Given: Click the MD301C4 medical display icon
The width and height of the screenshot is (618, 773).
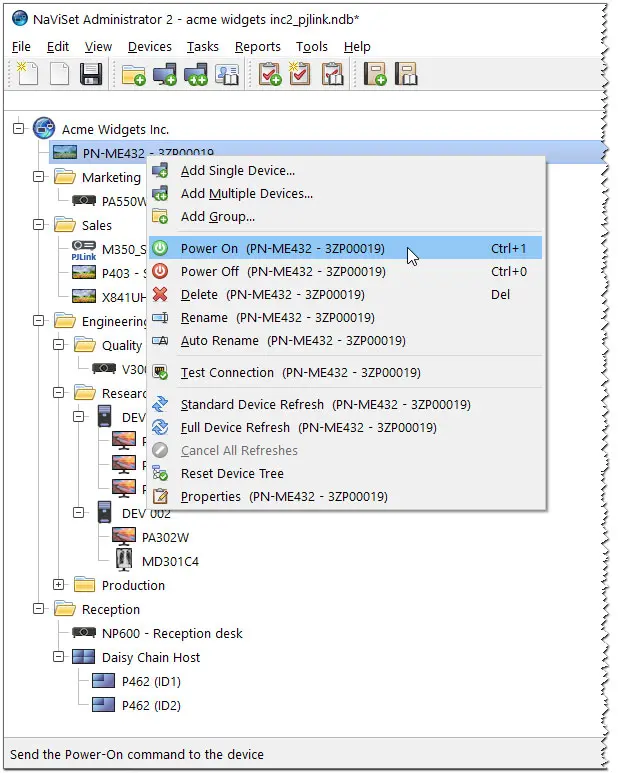Looking at the screenshot, I should pos(124,561).
